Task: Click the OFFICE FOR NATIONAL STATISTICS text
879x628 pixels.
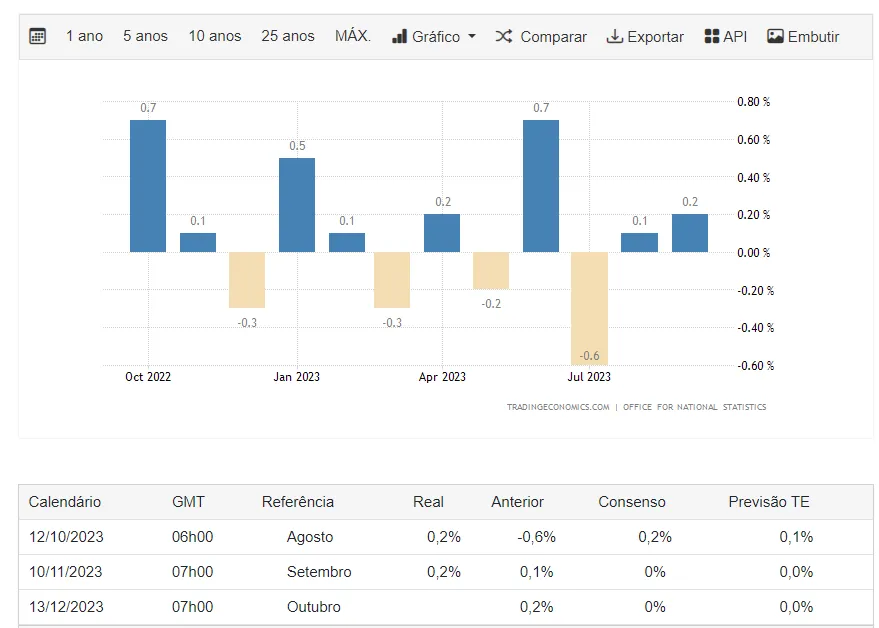Action: [x=695, y=407]
